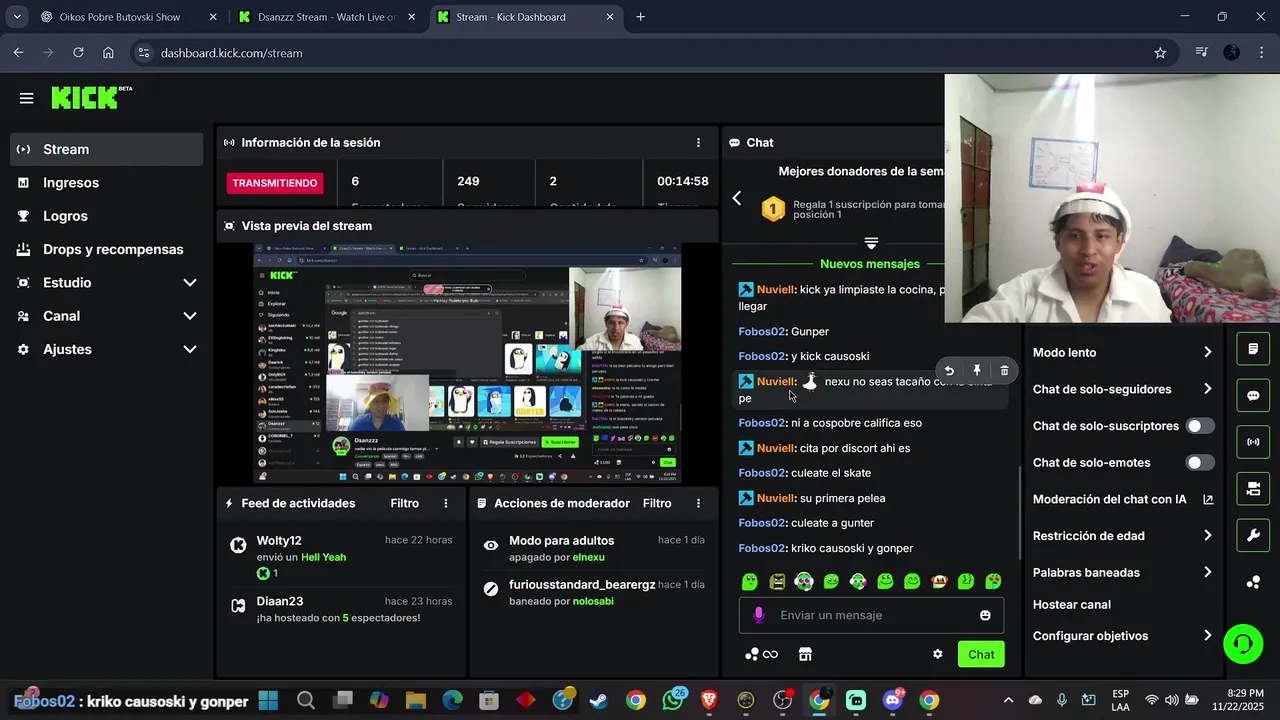Delete the hovered Nuviell chat message
This screenshot has width=1280, height=720.
tap(1005, 371)
